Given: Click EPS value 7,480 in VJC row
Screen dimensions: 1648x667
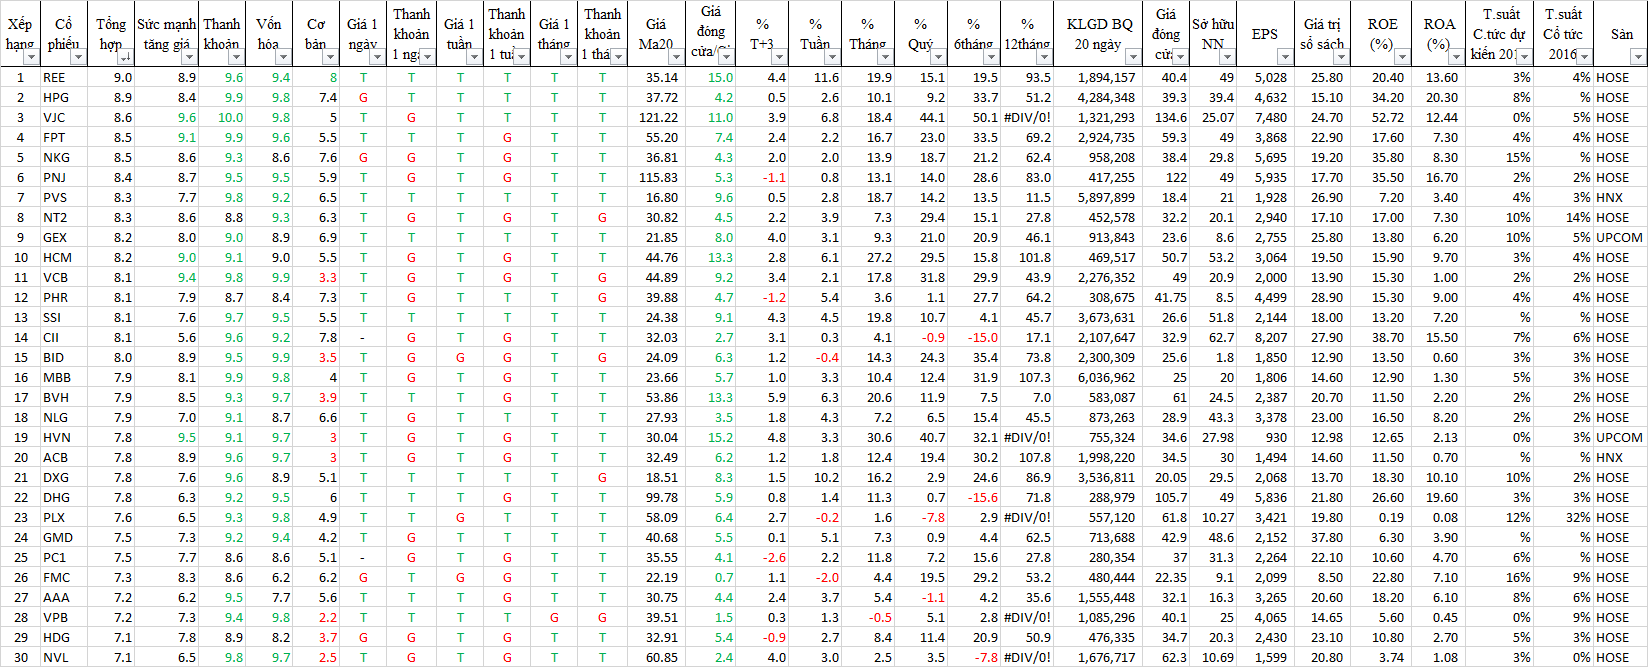Looking at the screenshot, I should [x=1265, y=117].
